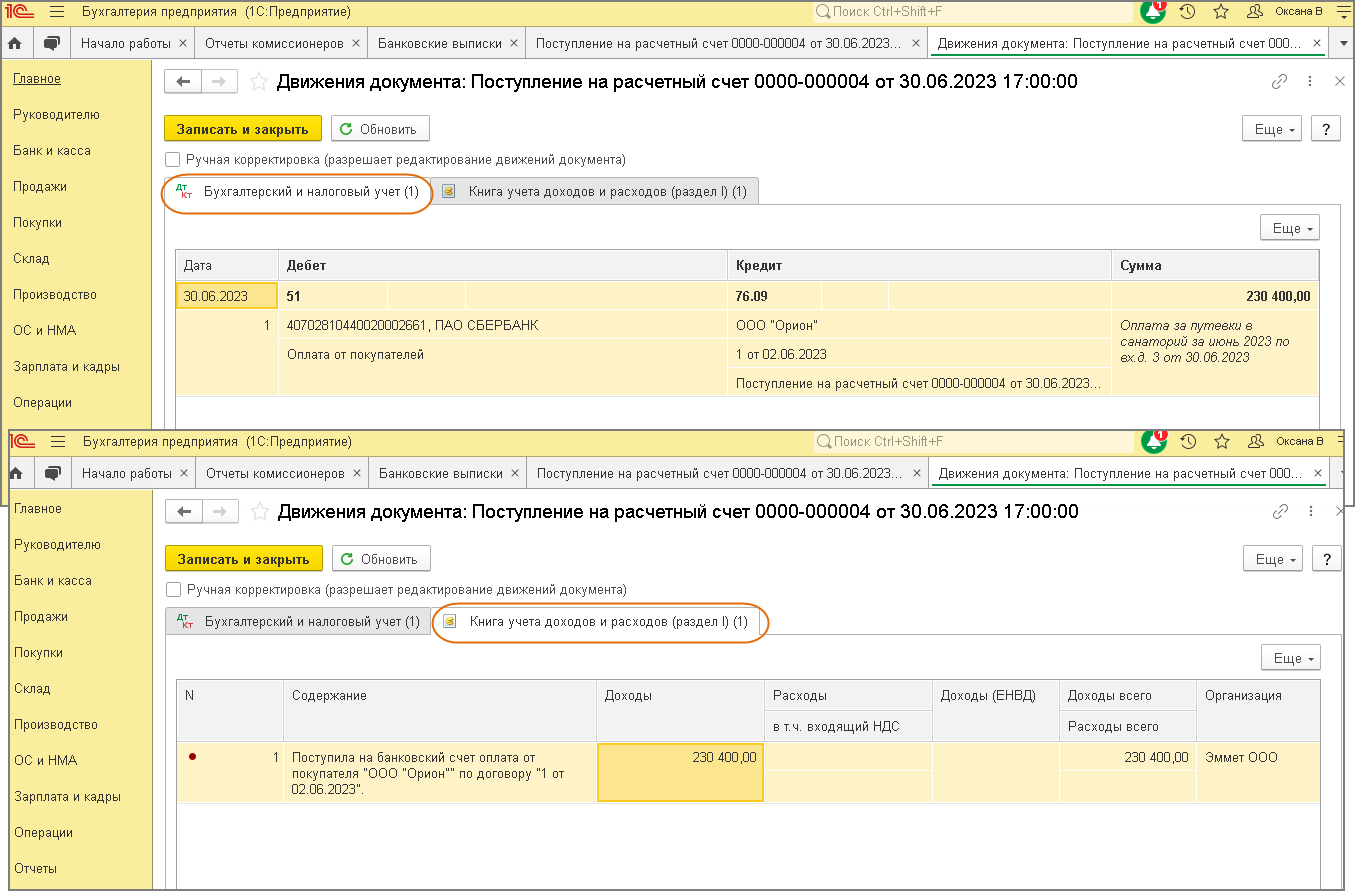Screen dimensions: 1355x894
Task: Add lower document to favorites with star
Action: click(x=260, y=512)
